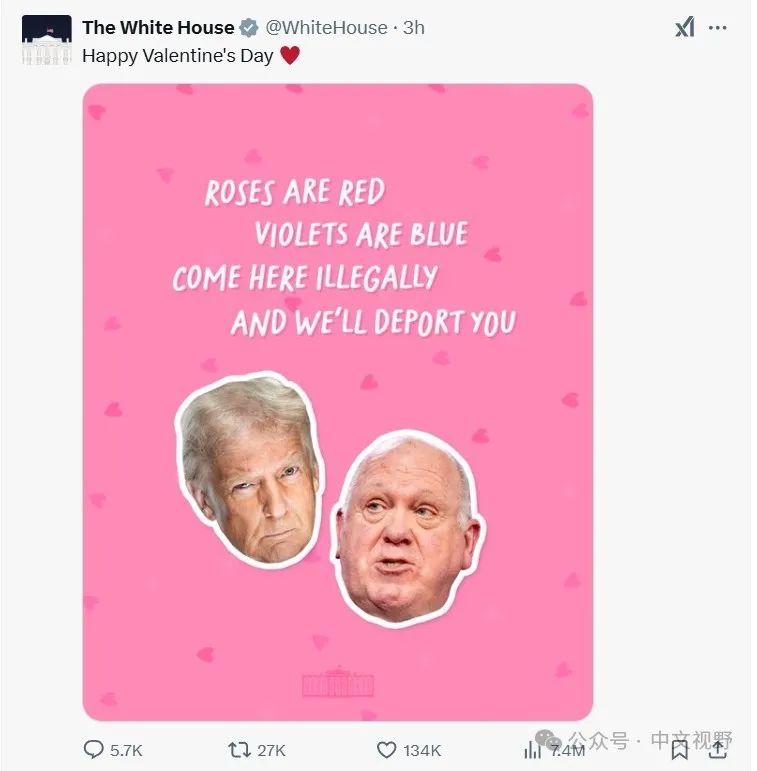Click the White House logo on card
The height and width of the screenshot is (771, 757).
click(x=338, y=681)
